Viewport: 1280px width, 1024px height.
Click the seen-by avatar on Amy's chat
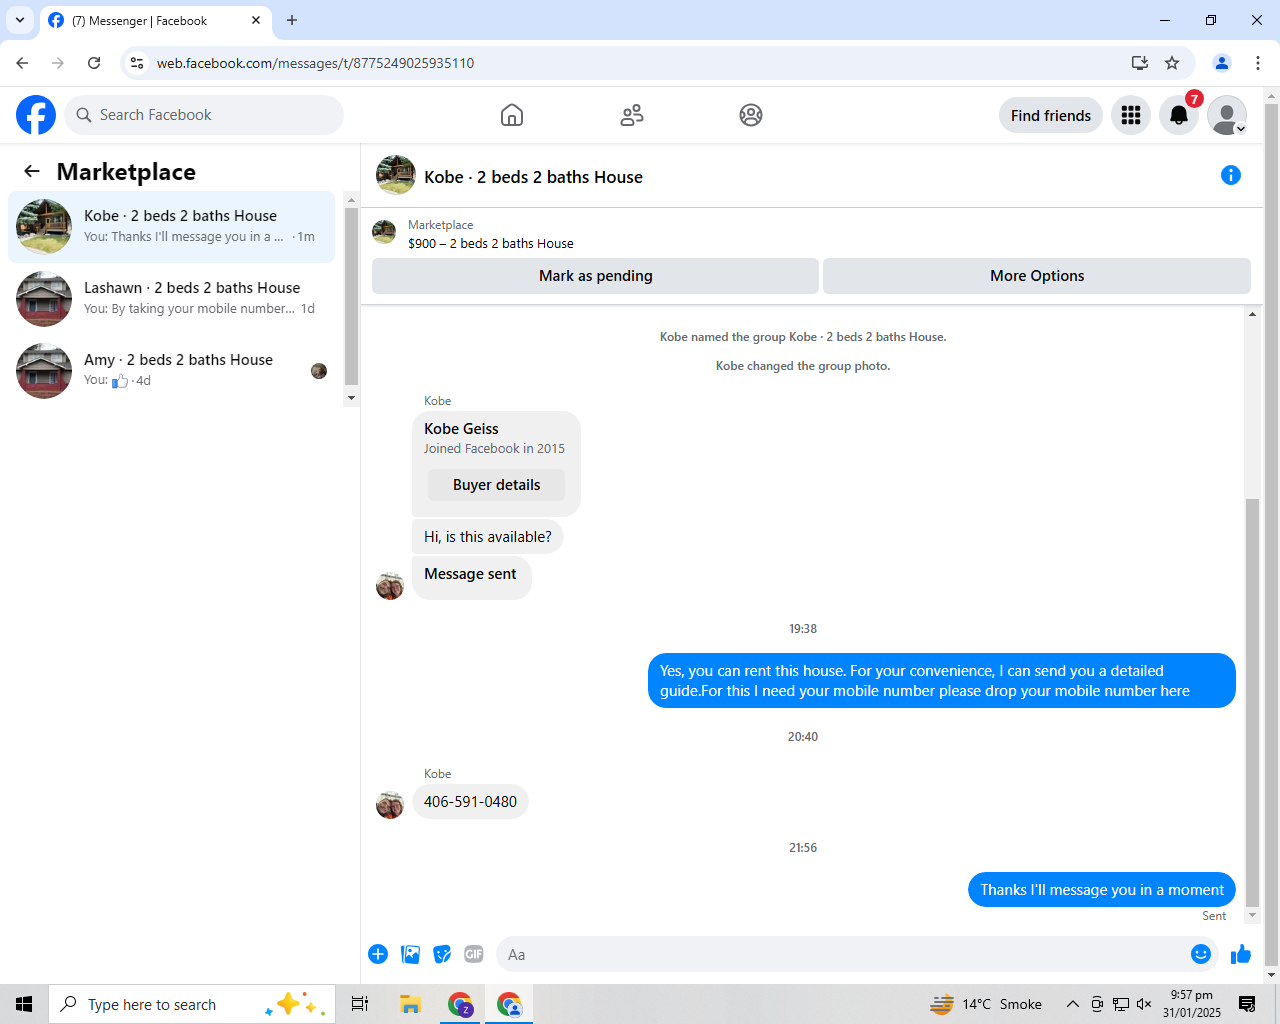point(319,371)
